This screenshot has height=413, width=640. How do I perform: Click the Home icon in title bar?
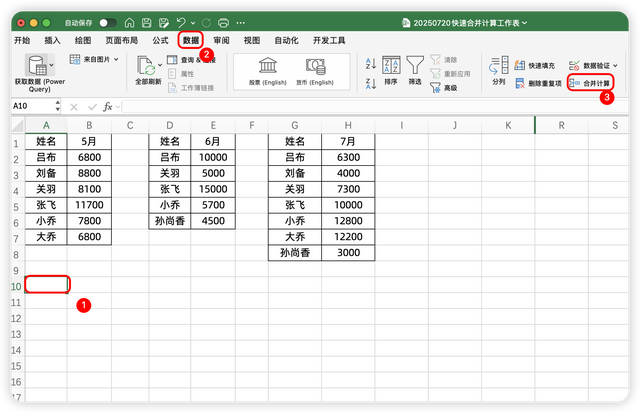coord(130,21)
